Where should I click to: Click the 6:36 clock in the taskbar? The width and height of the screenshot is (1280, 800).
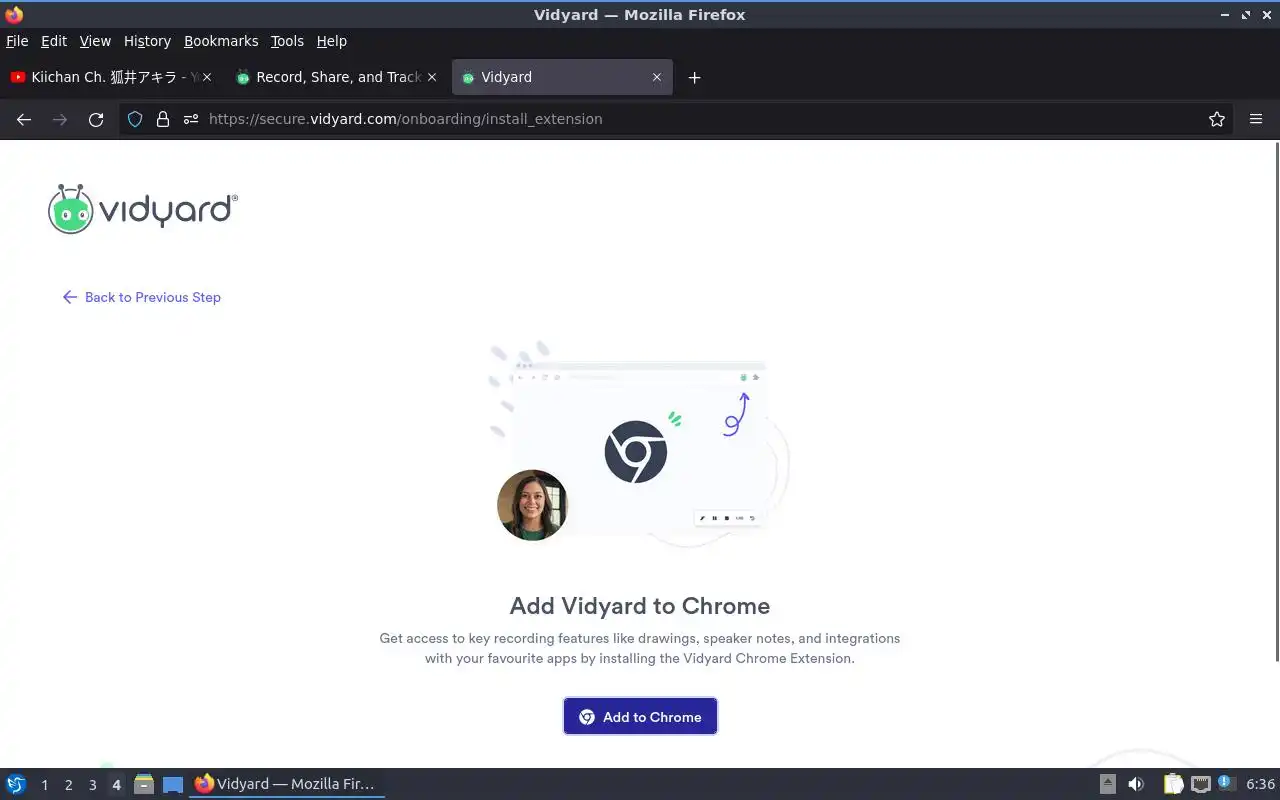coord(1260,784)
